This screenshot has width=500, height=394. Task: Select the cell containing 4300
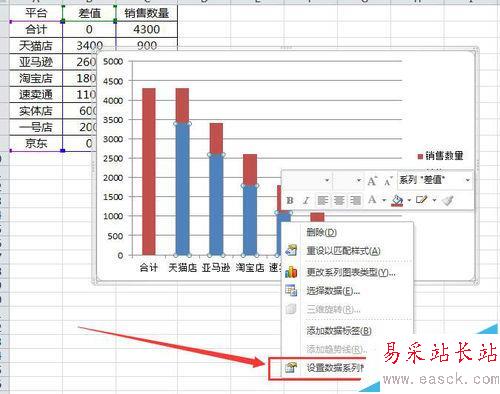[147, 29]
